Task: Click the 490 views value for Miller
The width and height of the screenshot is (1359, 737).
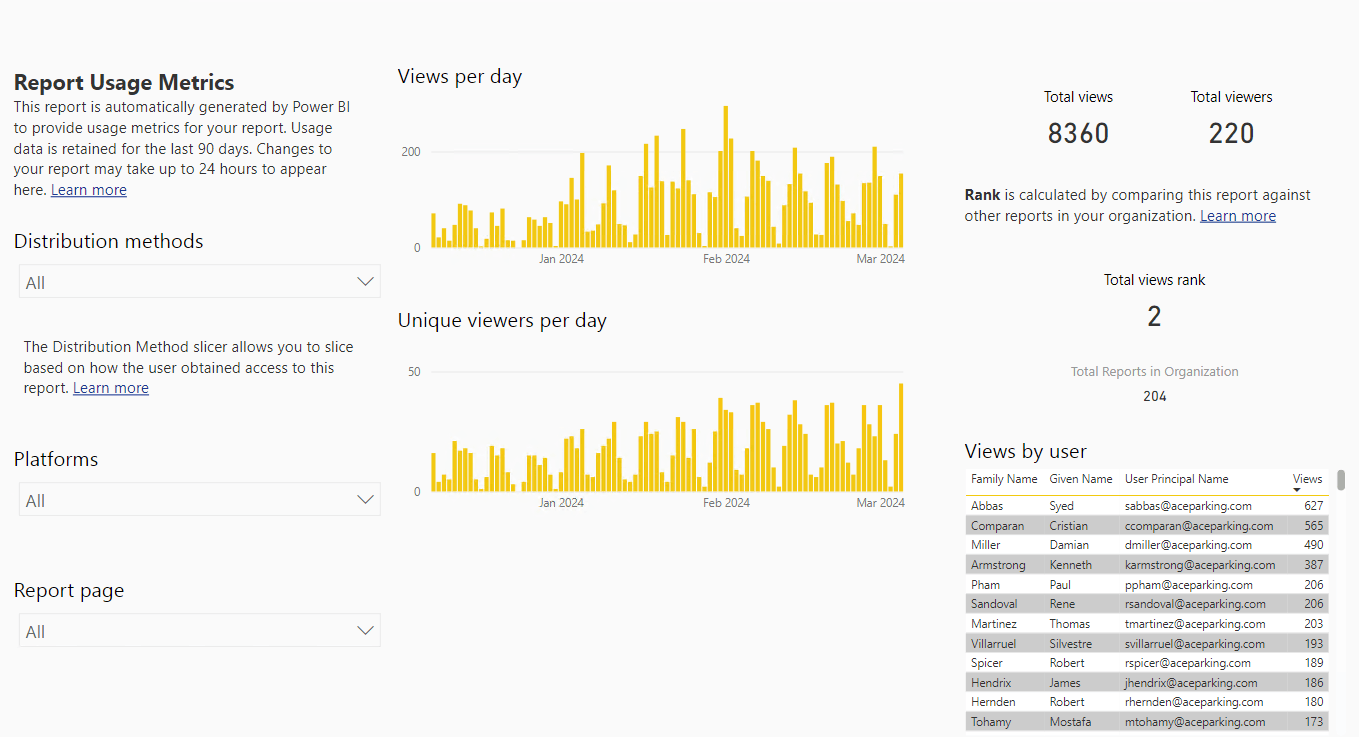Action: coord(1314,545)
